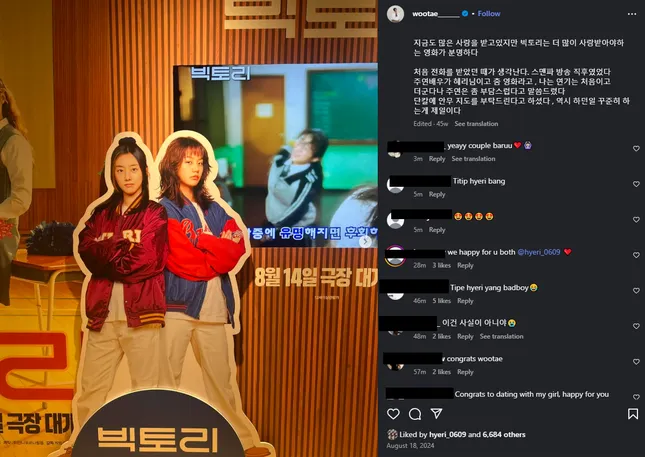Click the Follow button
645x457 pixels.
pyautogui.click(x=489, y=14)
